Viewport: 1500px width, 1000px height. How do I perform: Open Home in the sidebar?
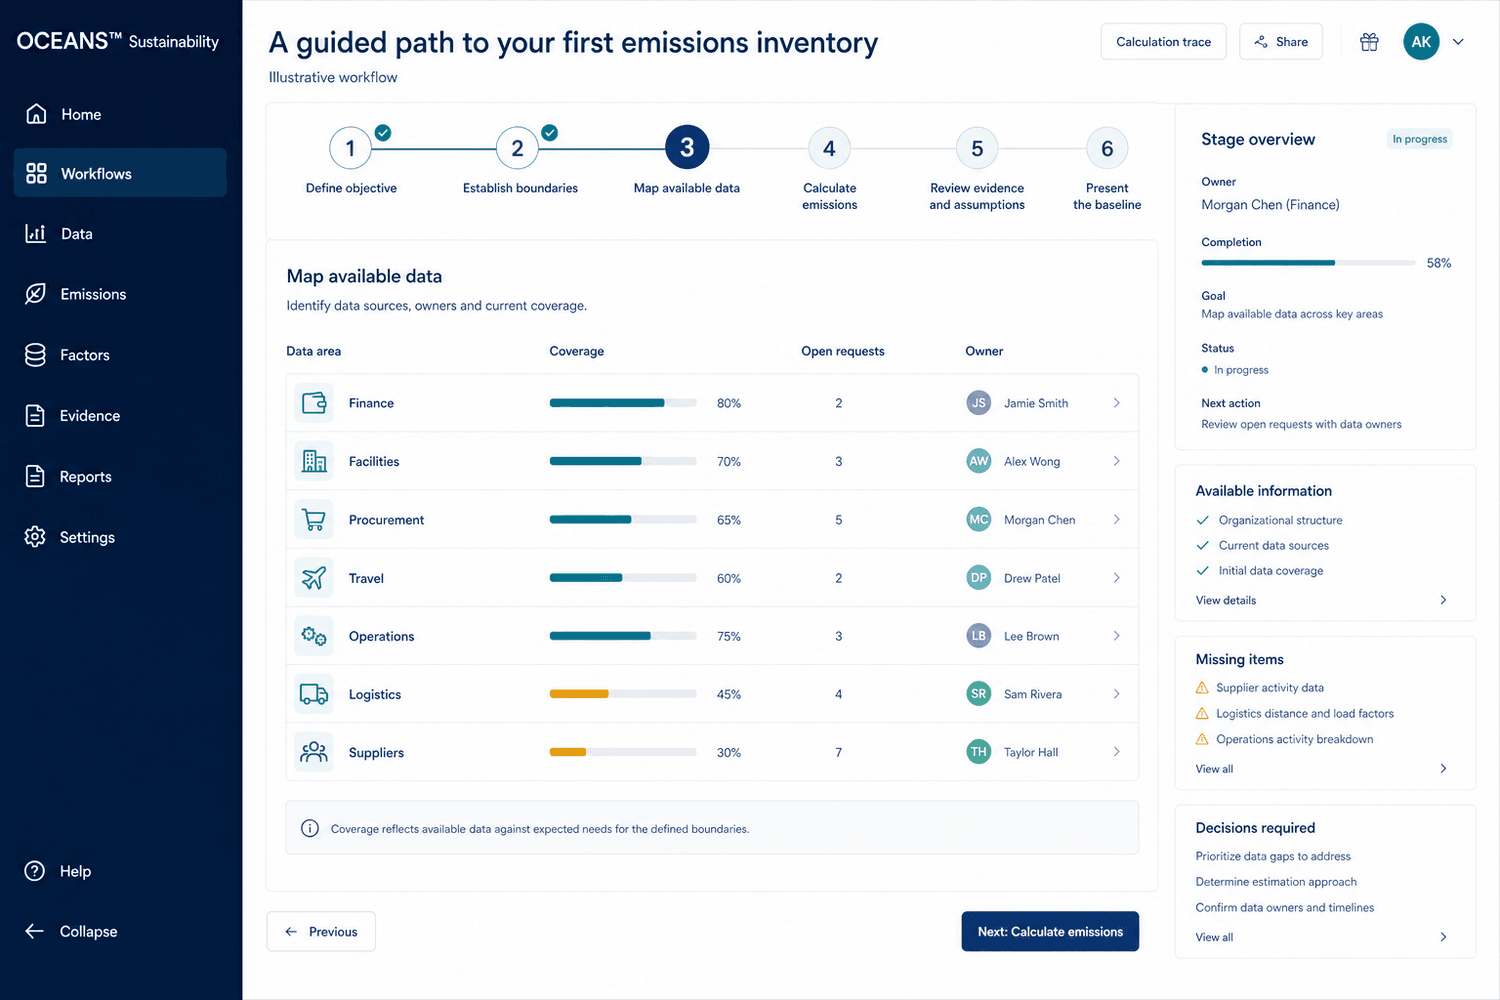(x=120, y=114)
